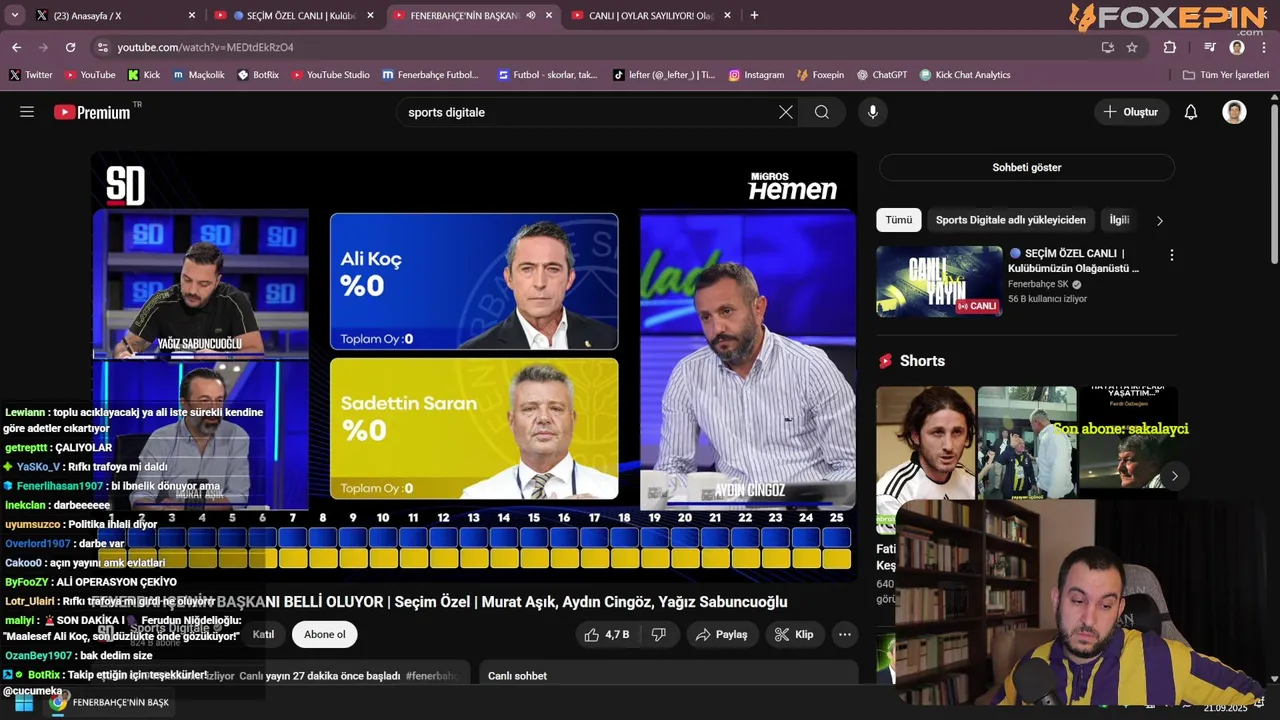Start voice search with the microphone icon

coord(873,112)
